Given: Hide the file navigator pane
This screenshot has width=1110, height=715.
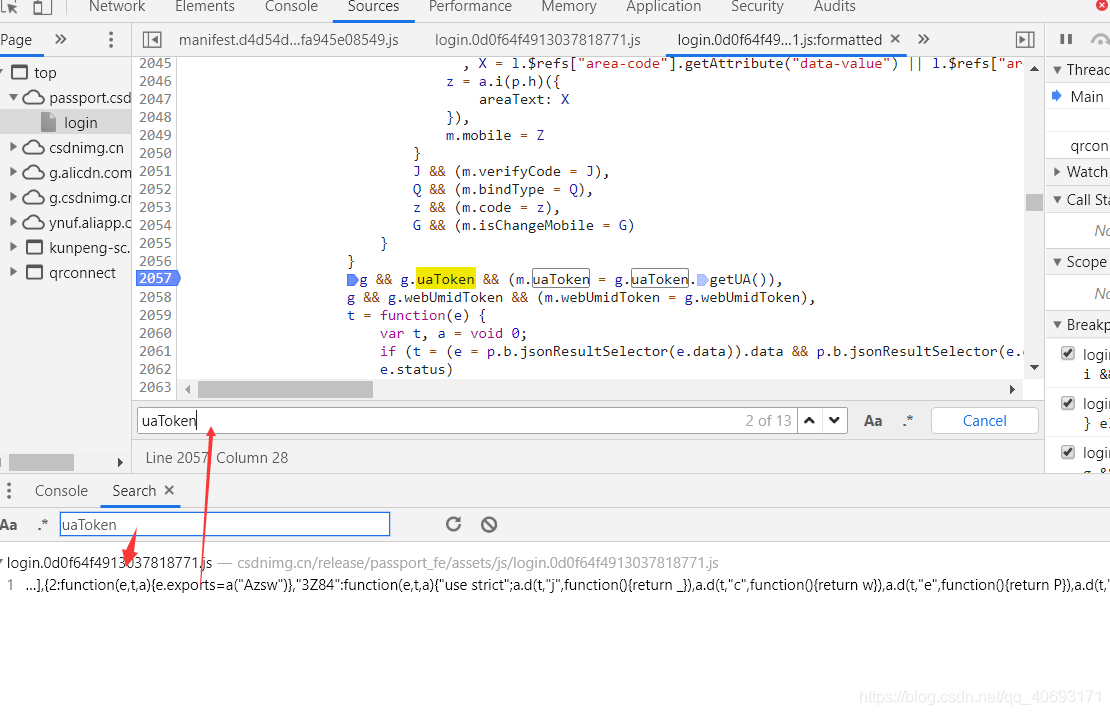Looking at the screenshot, I should [x=152, y=40].
